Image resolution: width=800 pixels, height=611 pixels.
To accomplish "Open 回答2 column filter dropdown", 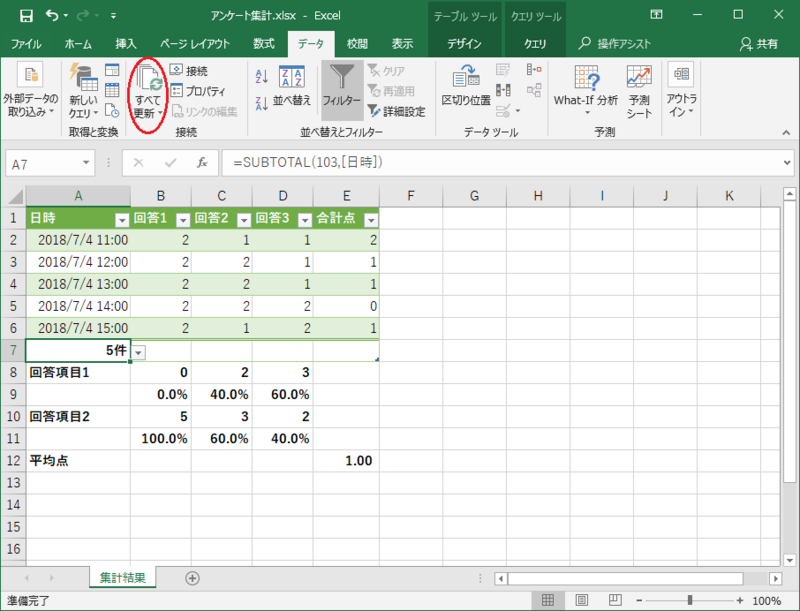I will click(x=244, y=220).
